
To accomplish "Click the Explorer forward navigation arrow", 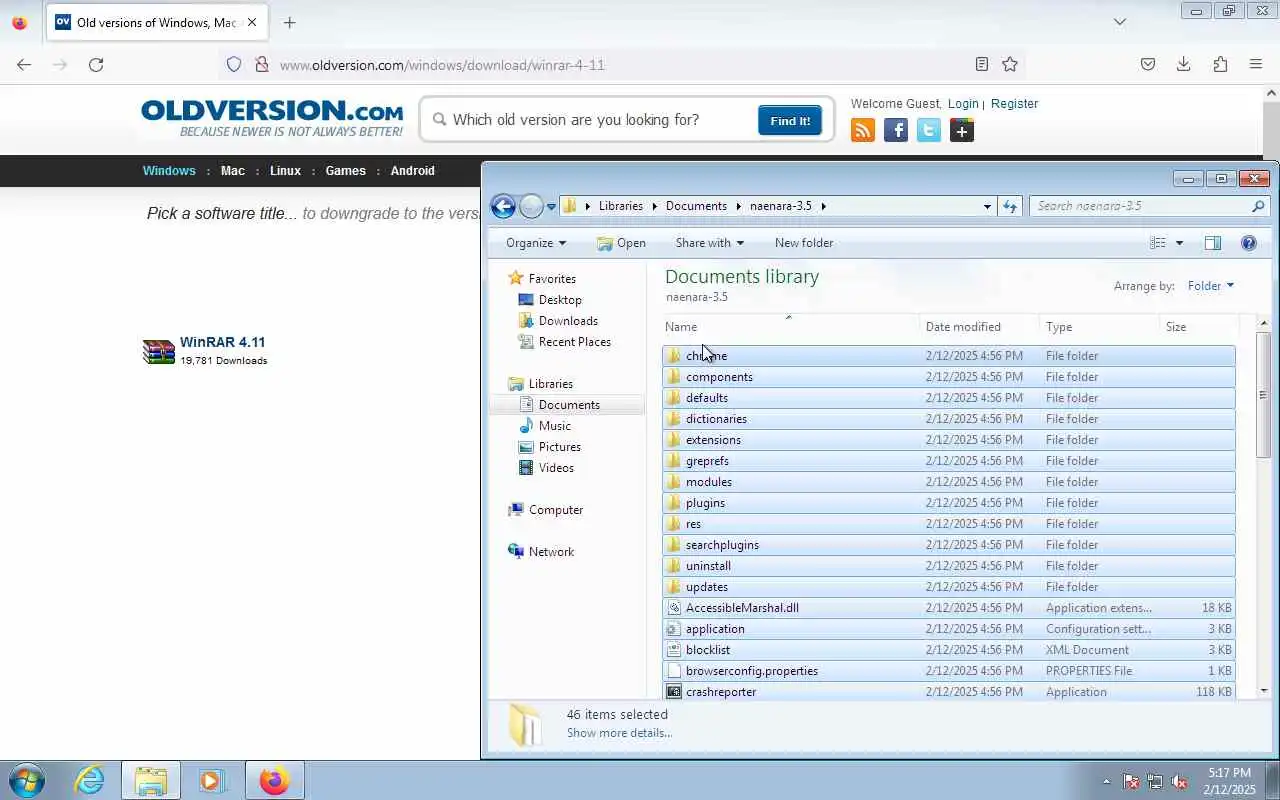I will point(531,206).
